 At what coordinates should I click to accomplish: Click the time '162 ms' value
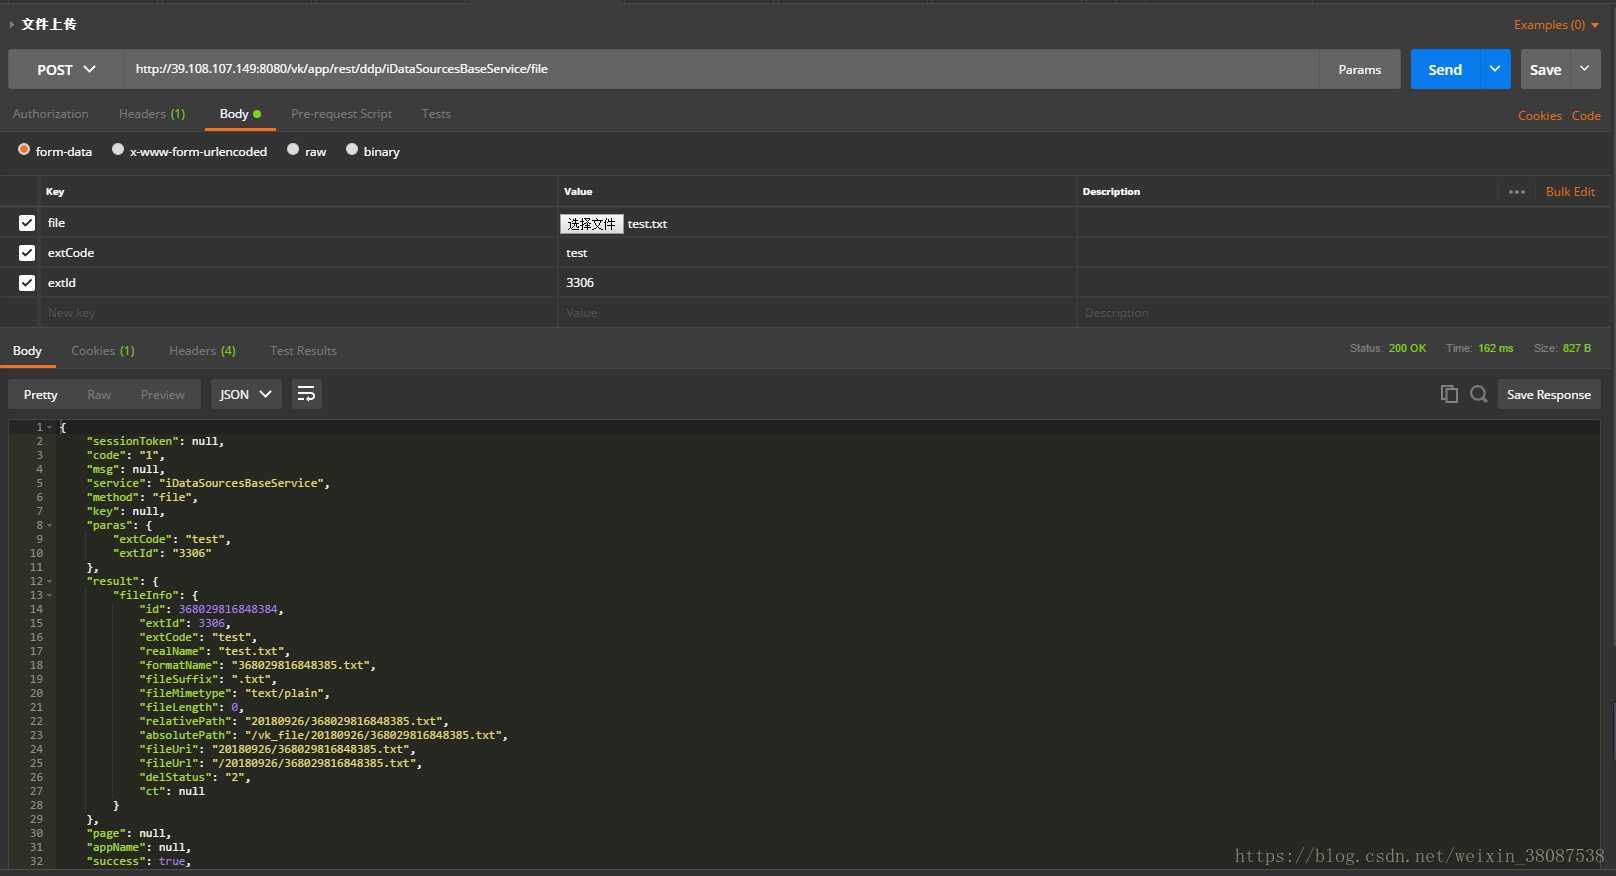tap(1496, 348)
